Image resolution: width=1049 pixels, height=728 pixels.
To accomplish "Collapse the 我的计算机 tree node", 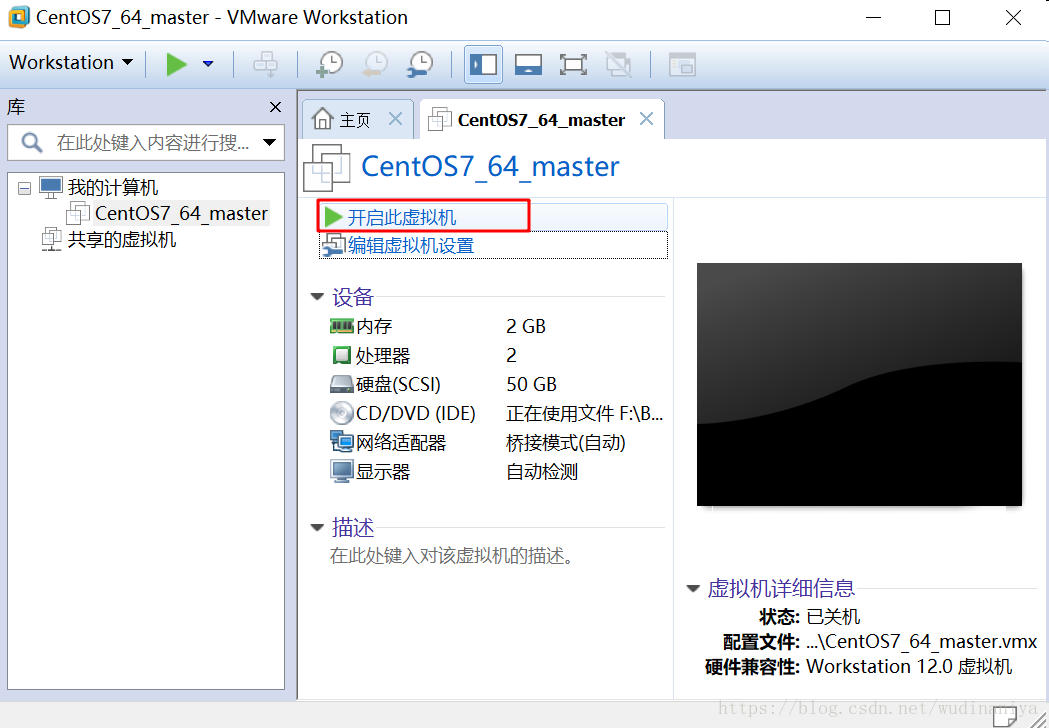I will (25, 189).
